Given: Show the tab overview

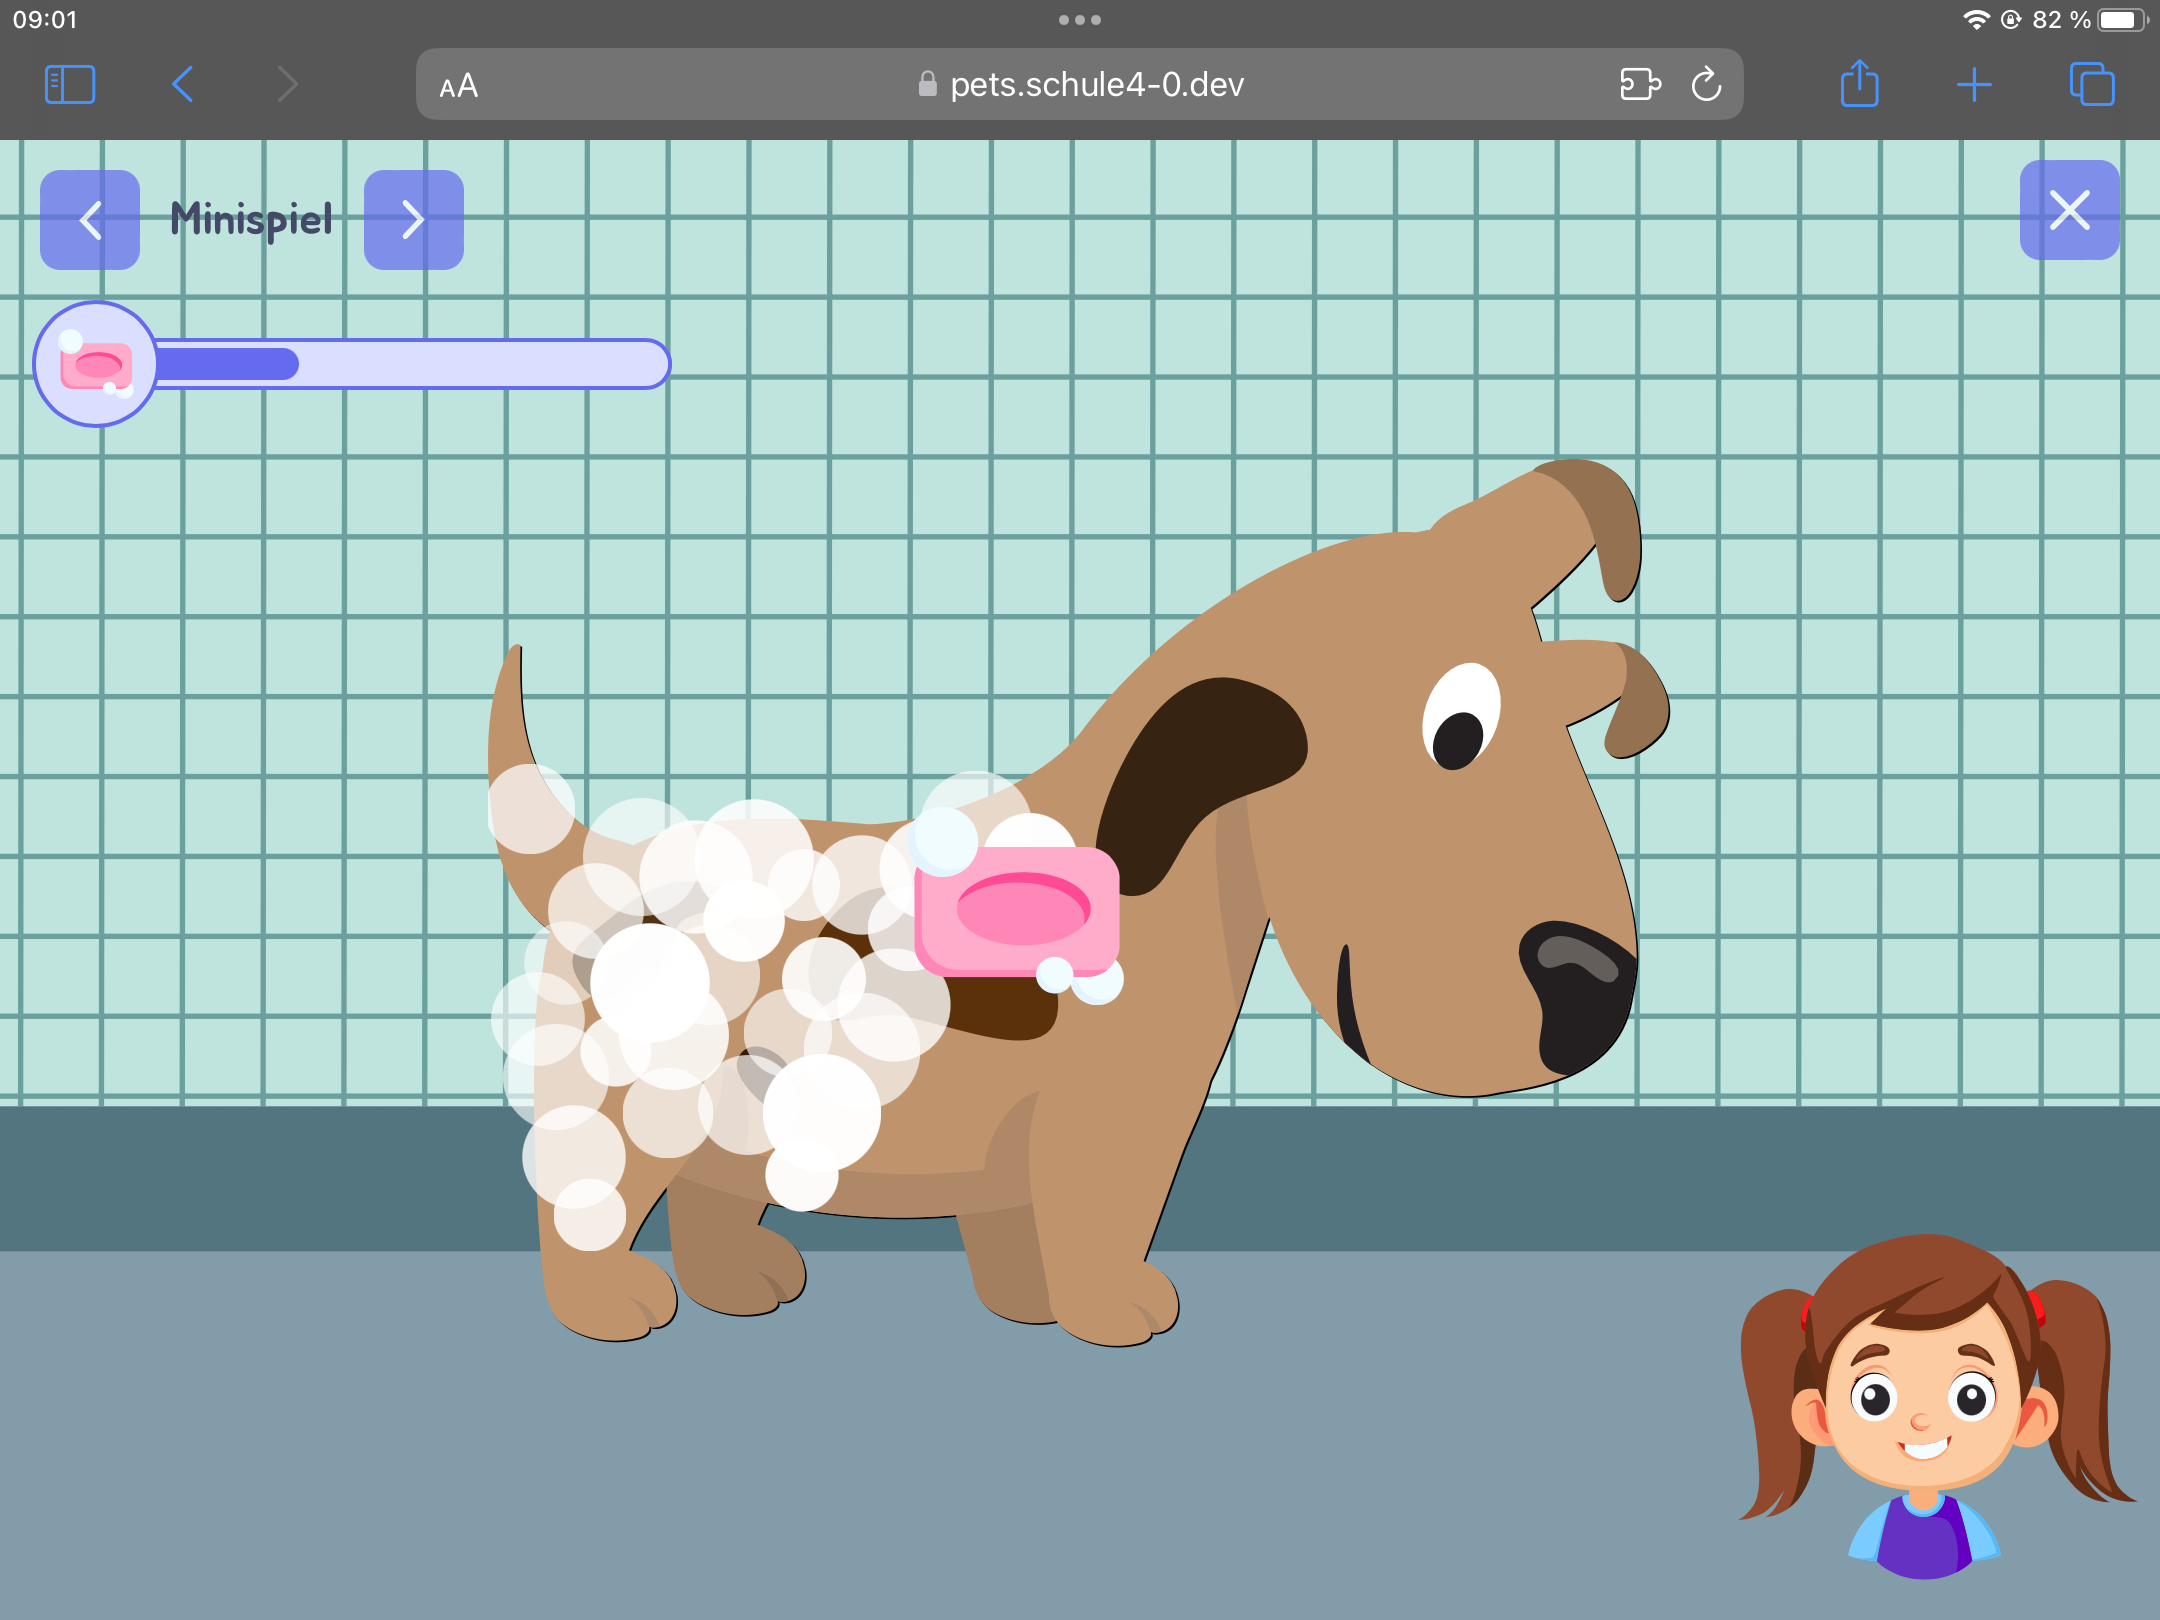Looking at the screenshot, I should pyautogui.click(x=2091, y=85).
